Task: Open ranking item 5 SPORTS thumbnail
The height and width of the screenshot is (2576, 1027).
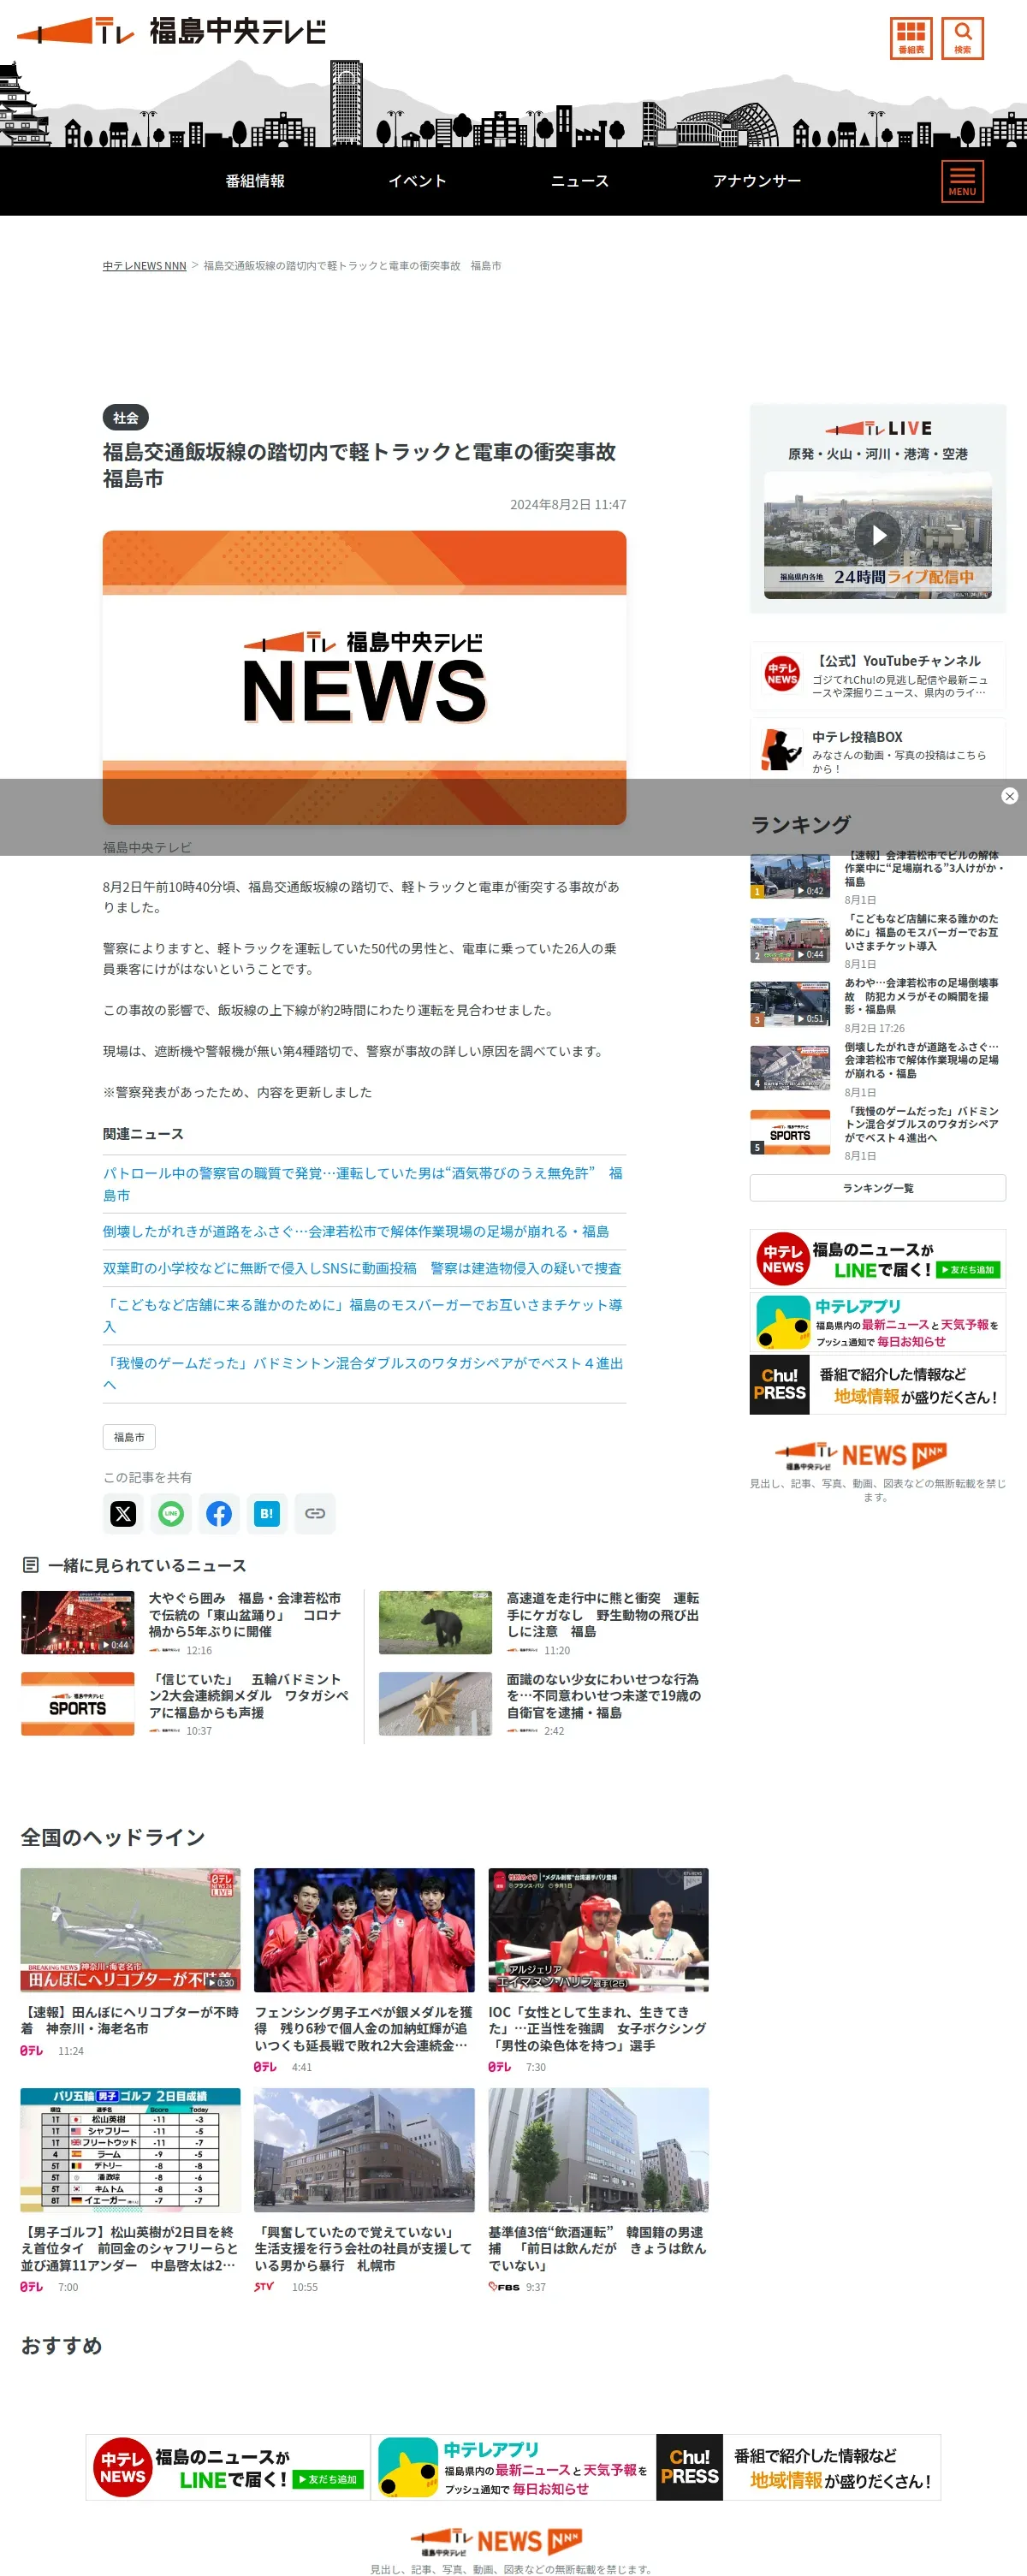Action: point(790,1132)
